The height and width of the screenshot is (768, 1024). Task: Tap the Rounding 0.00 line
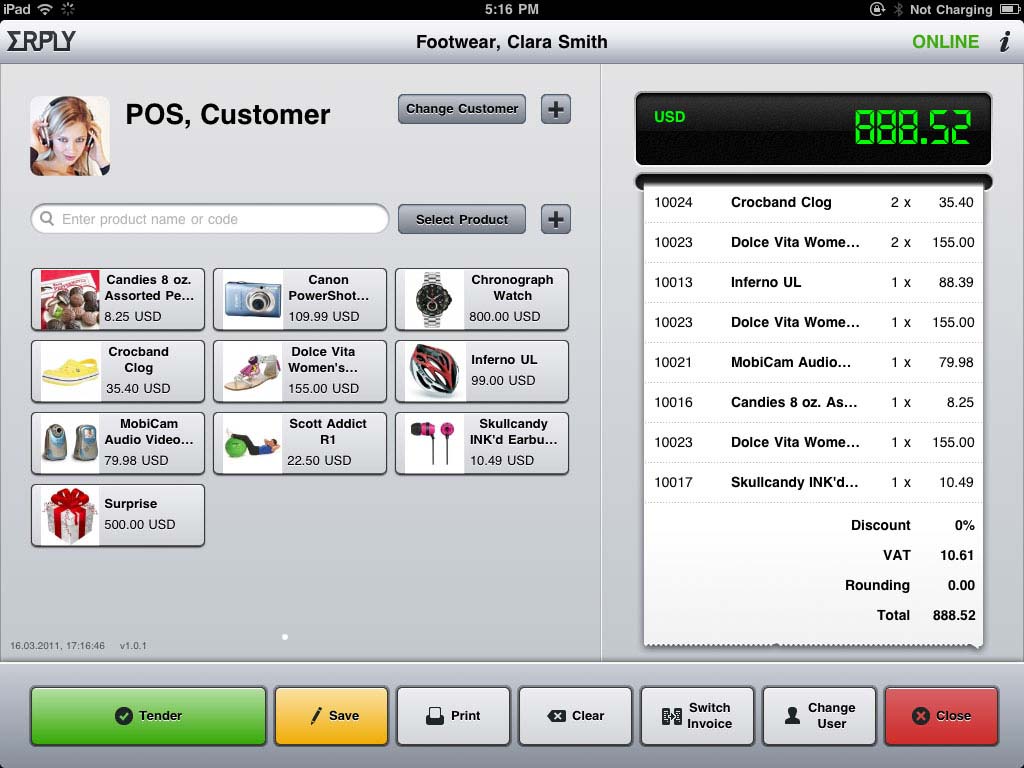tap(910, 585)
